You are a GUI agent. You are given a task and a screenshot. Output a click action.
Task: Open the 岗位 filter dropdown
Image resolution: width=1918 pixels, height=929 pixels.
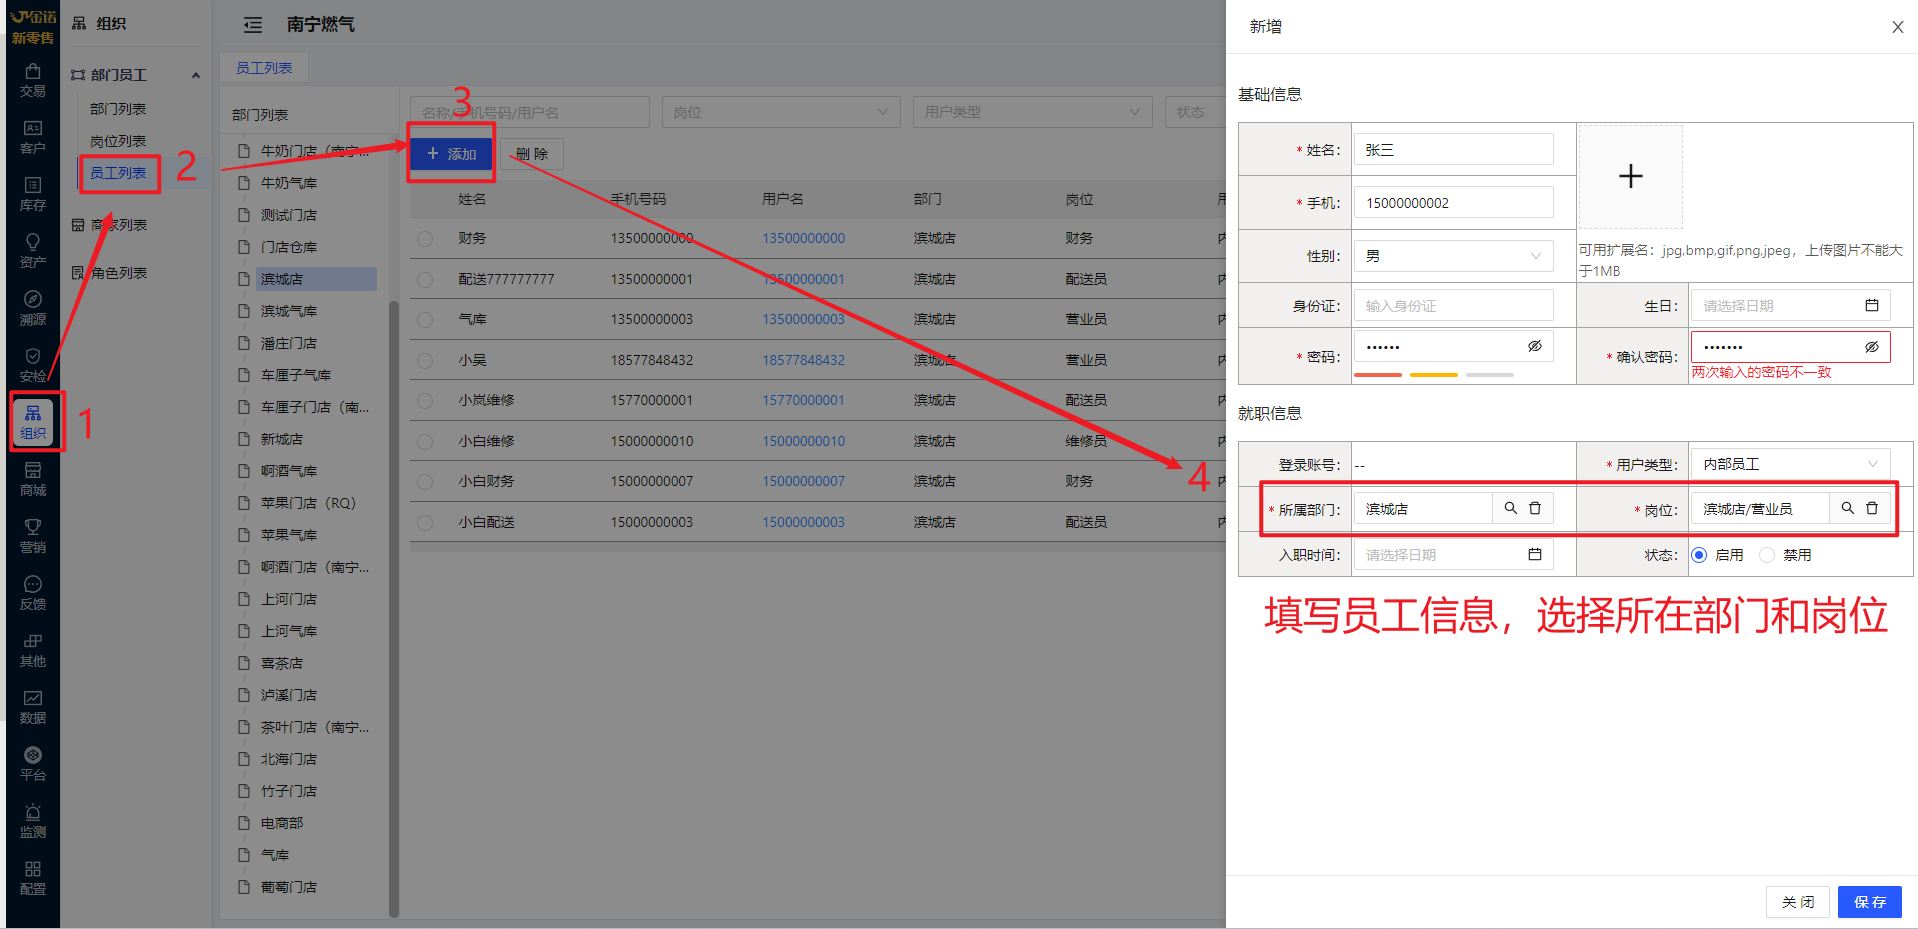coord(781,112)
